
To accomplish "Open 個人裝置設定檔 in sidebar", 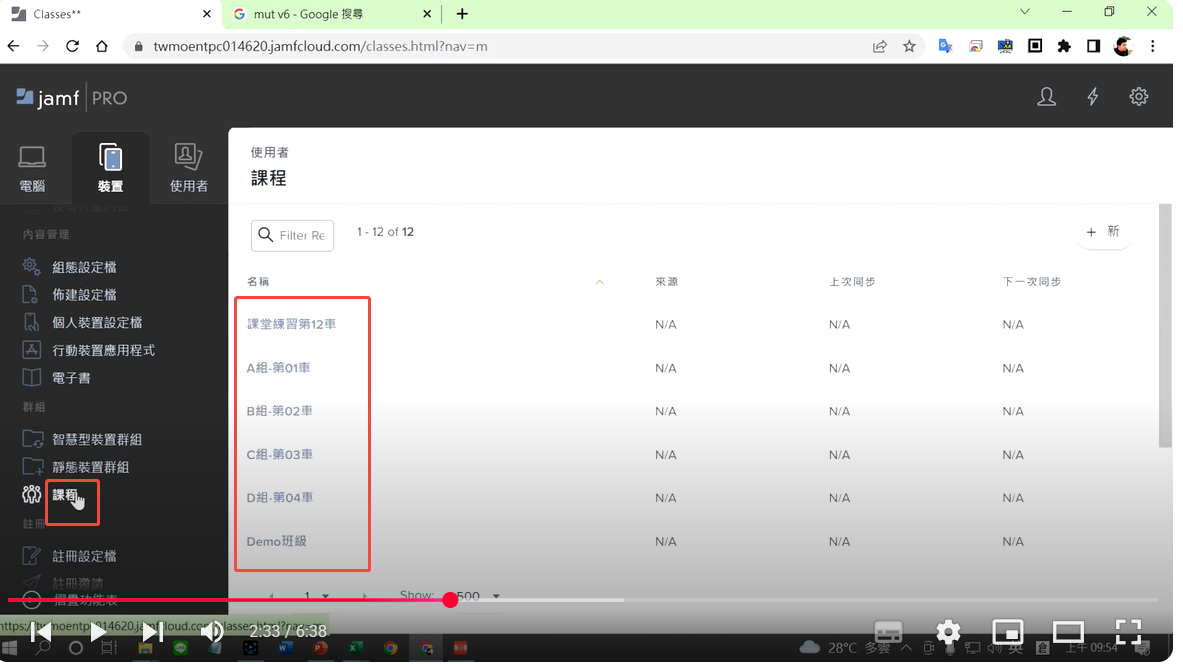I will coord(97,323).
